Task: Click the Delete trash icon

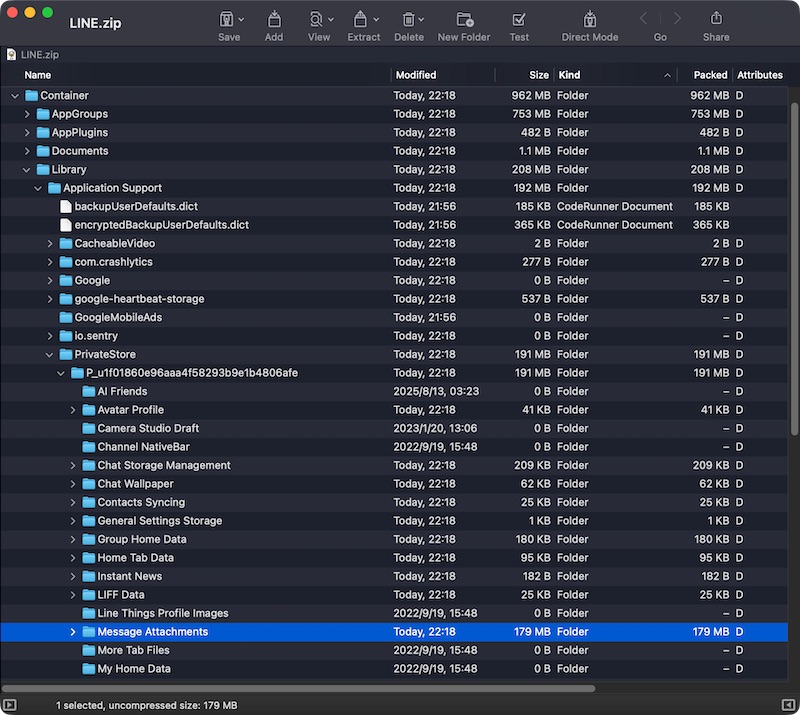Action: (408, 19)
